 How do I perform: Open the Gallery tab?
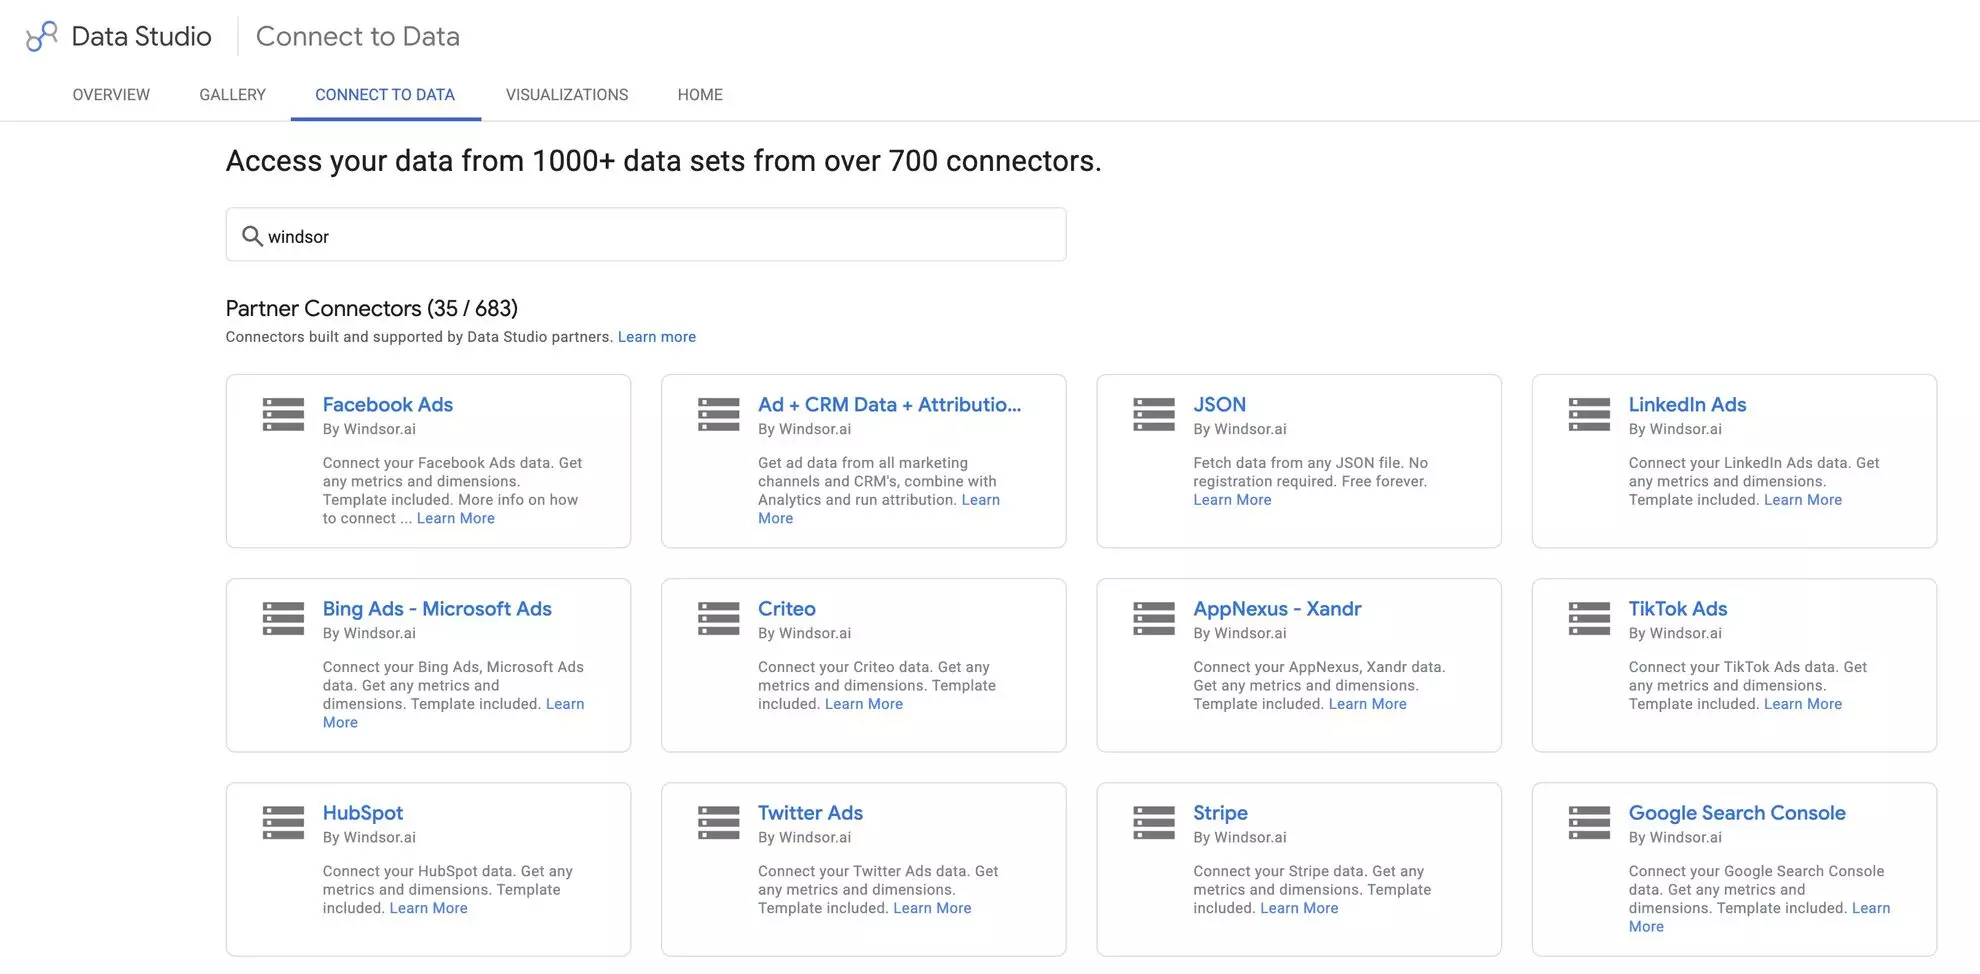pos(231,94)
